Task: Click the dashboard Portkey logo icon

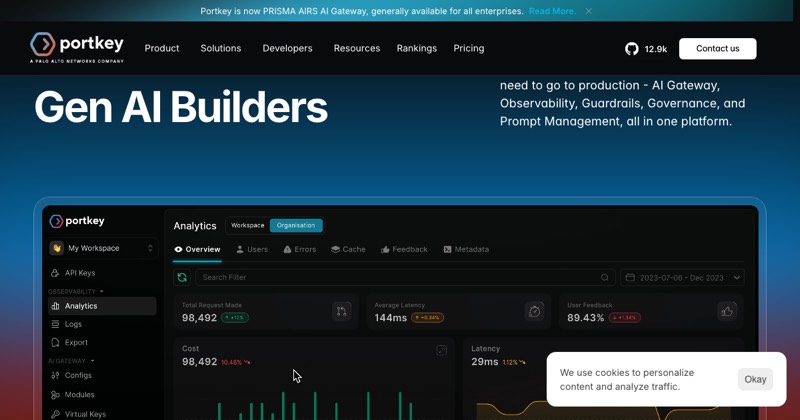Action: 56,221
